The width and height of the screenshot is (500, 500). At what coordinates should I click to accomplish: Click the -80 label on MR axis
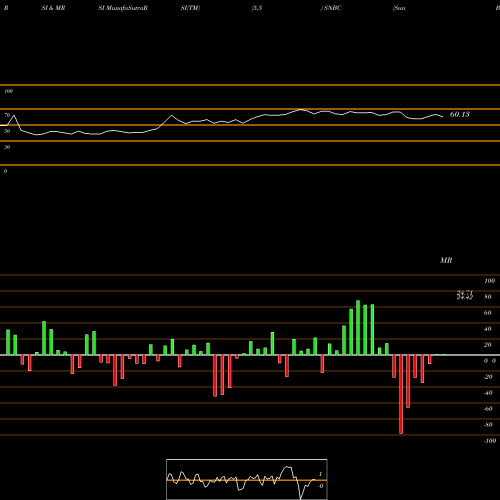coord(488,425)
